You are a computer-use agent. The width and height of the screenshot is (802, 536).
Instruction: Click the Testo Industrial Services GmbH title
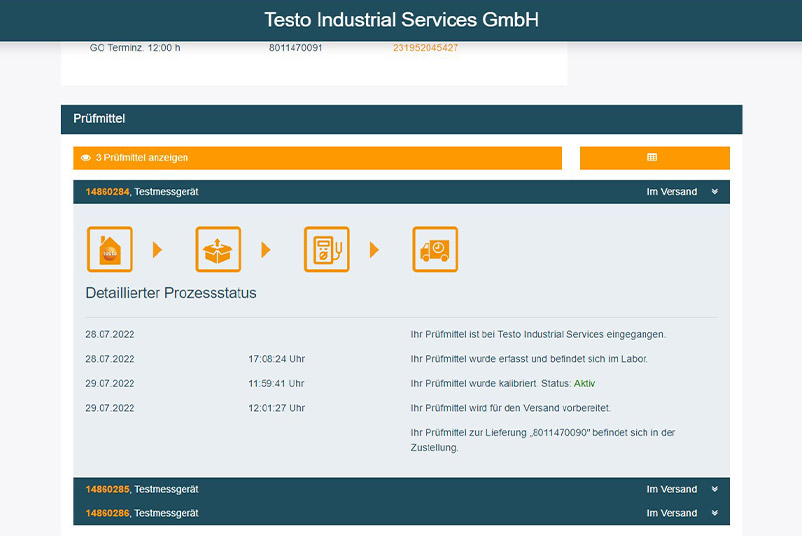[x=402, y=20]
